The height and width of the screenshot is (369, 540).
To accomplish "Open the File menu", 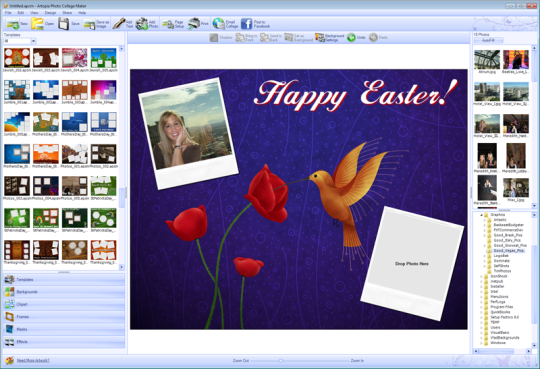I will tap(8, 13).
